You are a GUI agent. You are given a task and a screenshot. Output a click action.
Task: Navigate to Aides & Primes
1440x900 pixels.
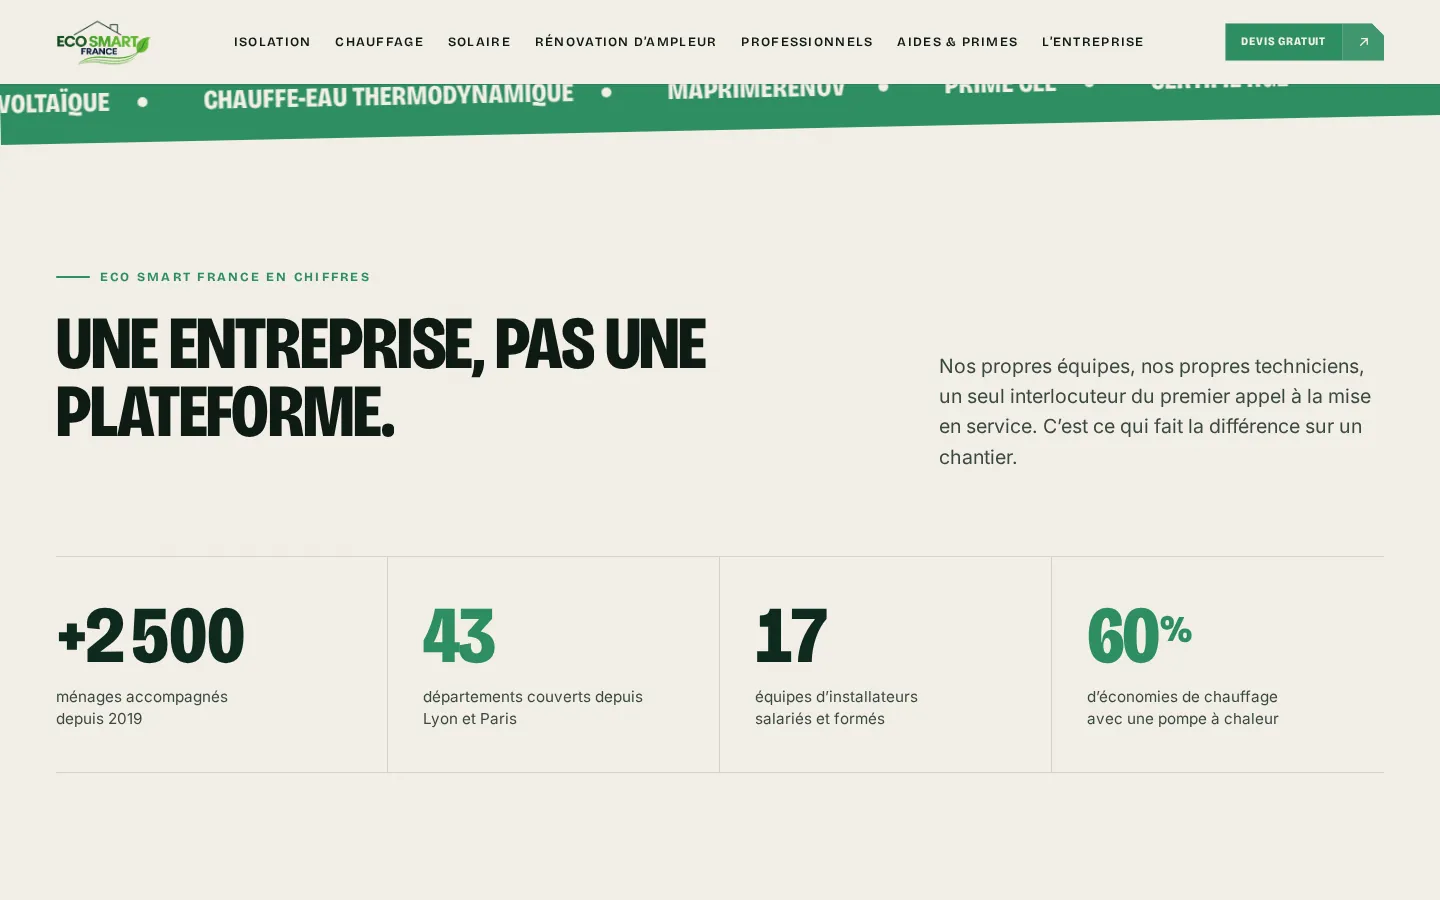coord(957,42)
